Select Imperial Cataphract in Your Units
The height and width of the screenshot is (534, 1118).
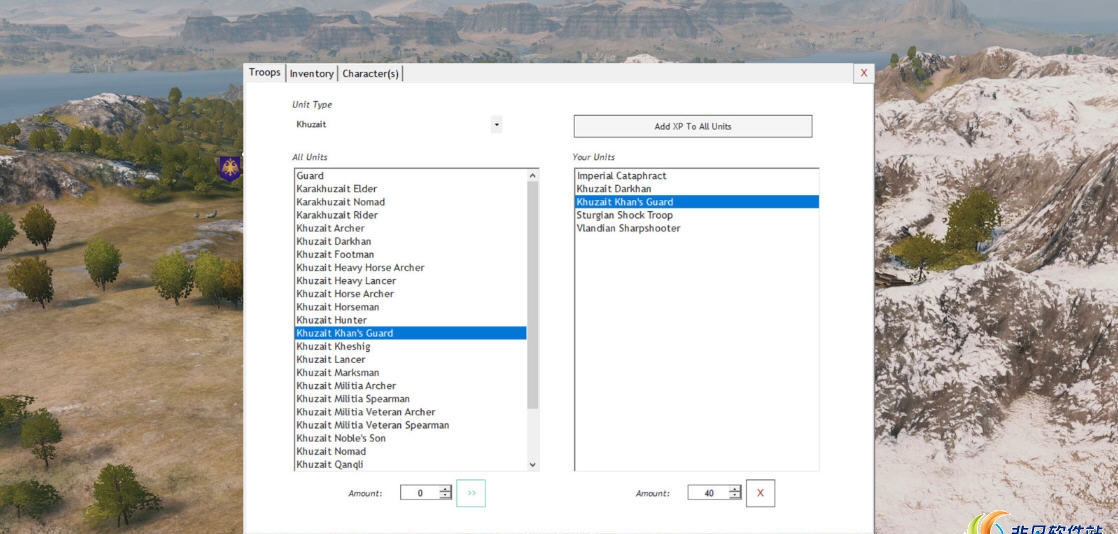[x=621, y=176]
